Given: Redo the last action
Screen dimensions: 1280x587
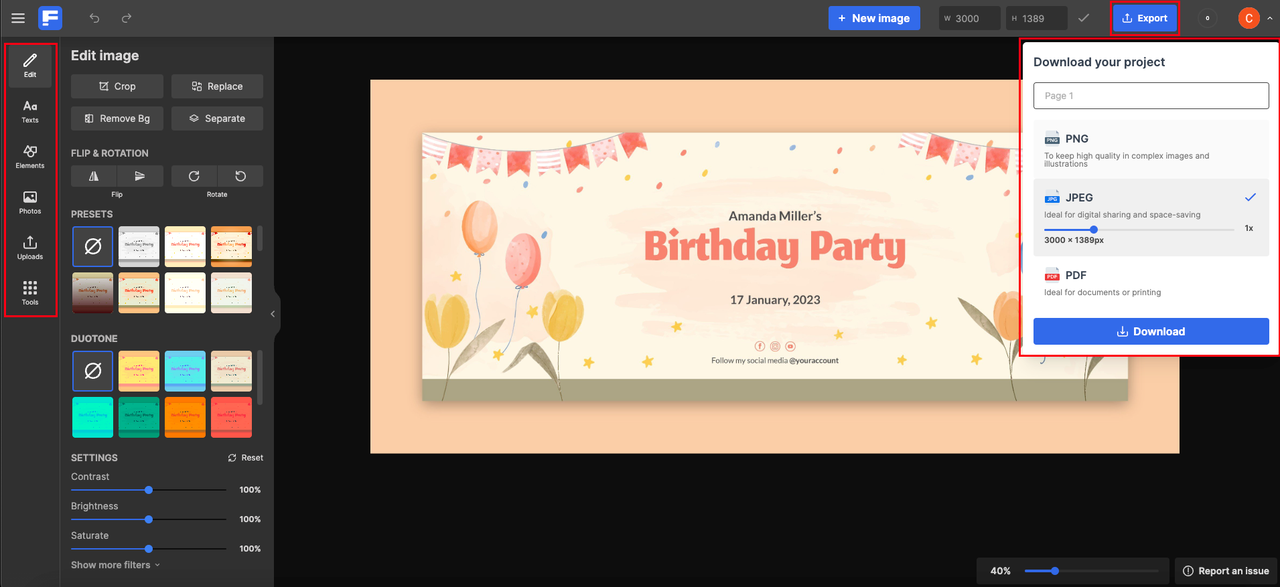Looking at the screenshot, I should pyautogui.click(x=126, y=18).
